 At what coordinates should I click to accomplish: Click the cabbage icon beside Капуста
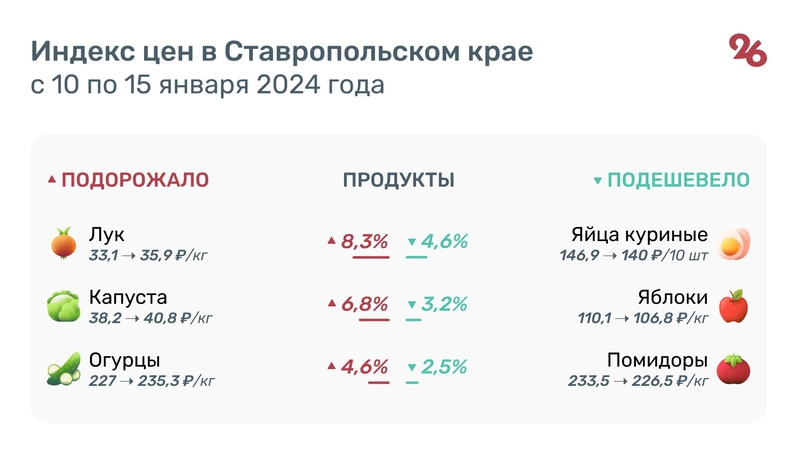coord(63,306)
